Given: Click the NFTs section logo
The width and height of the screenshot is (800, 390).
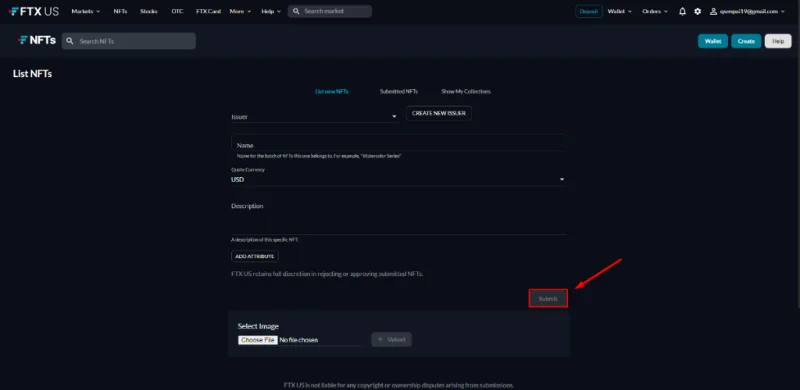Looking at the screenshot, I should click(x=37, y=40).
